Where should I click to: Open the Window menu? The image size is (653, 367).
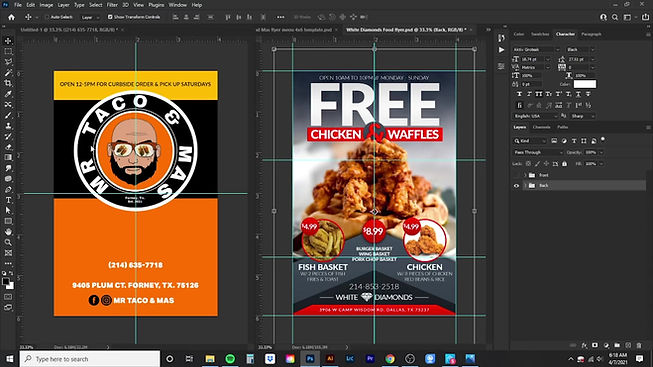(x=177, y=5)
